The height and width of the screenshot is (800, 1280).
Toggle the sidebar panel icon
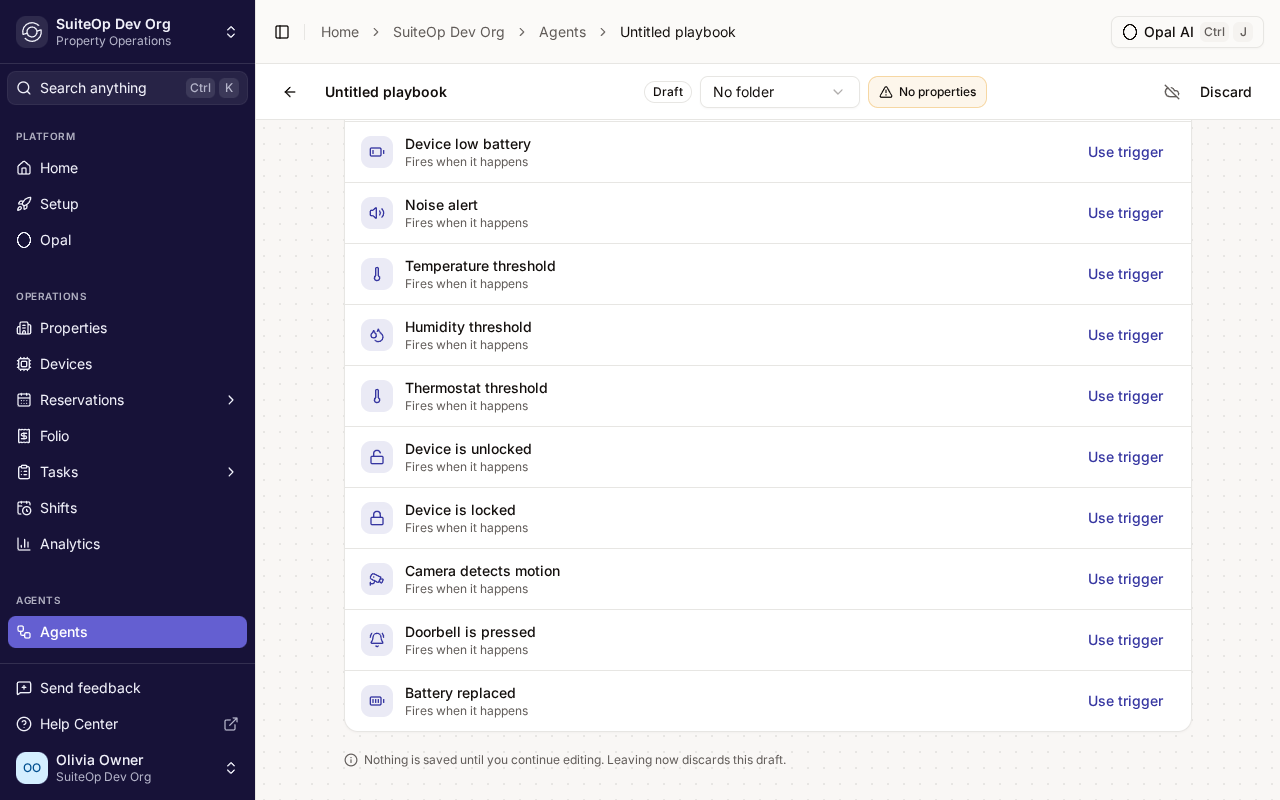click(x=282, y=32)
